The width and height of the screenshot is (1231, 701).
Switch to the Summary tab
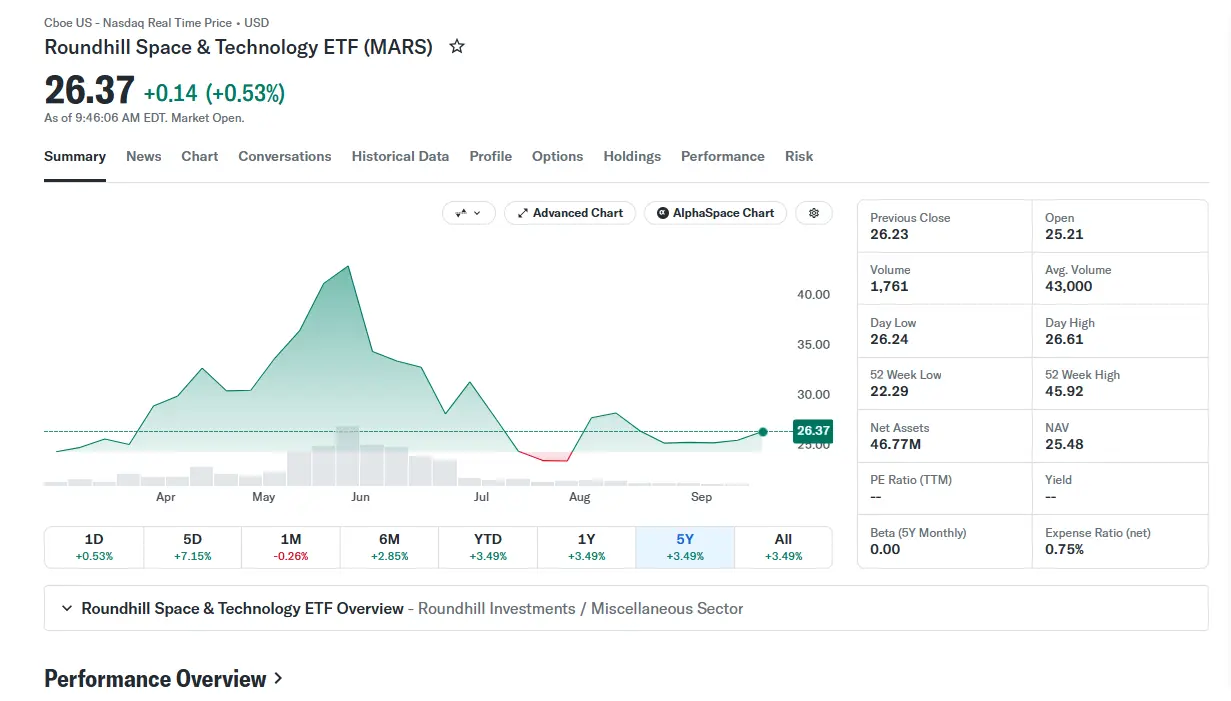75,157
